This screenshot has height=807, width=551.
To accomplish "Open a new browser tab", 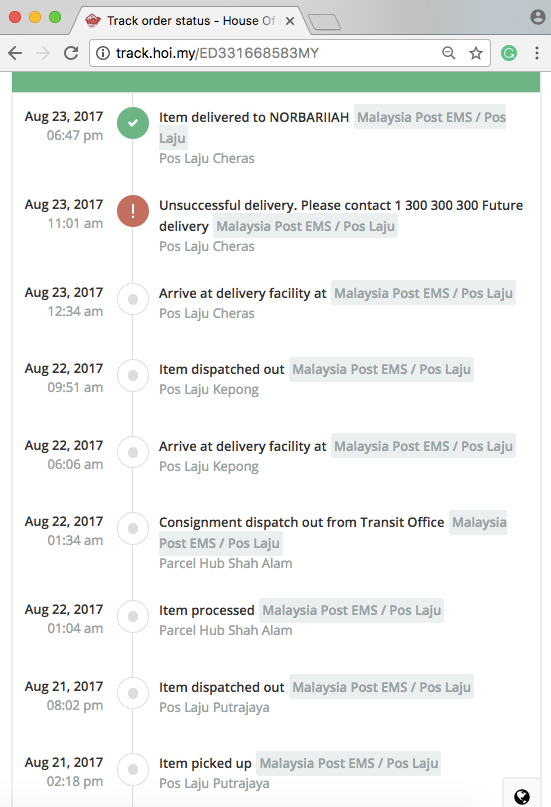I will click(x=324, y=22).
